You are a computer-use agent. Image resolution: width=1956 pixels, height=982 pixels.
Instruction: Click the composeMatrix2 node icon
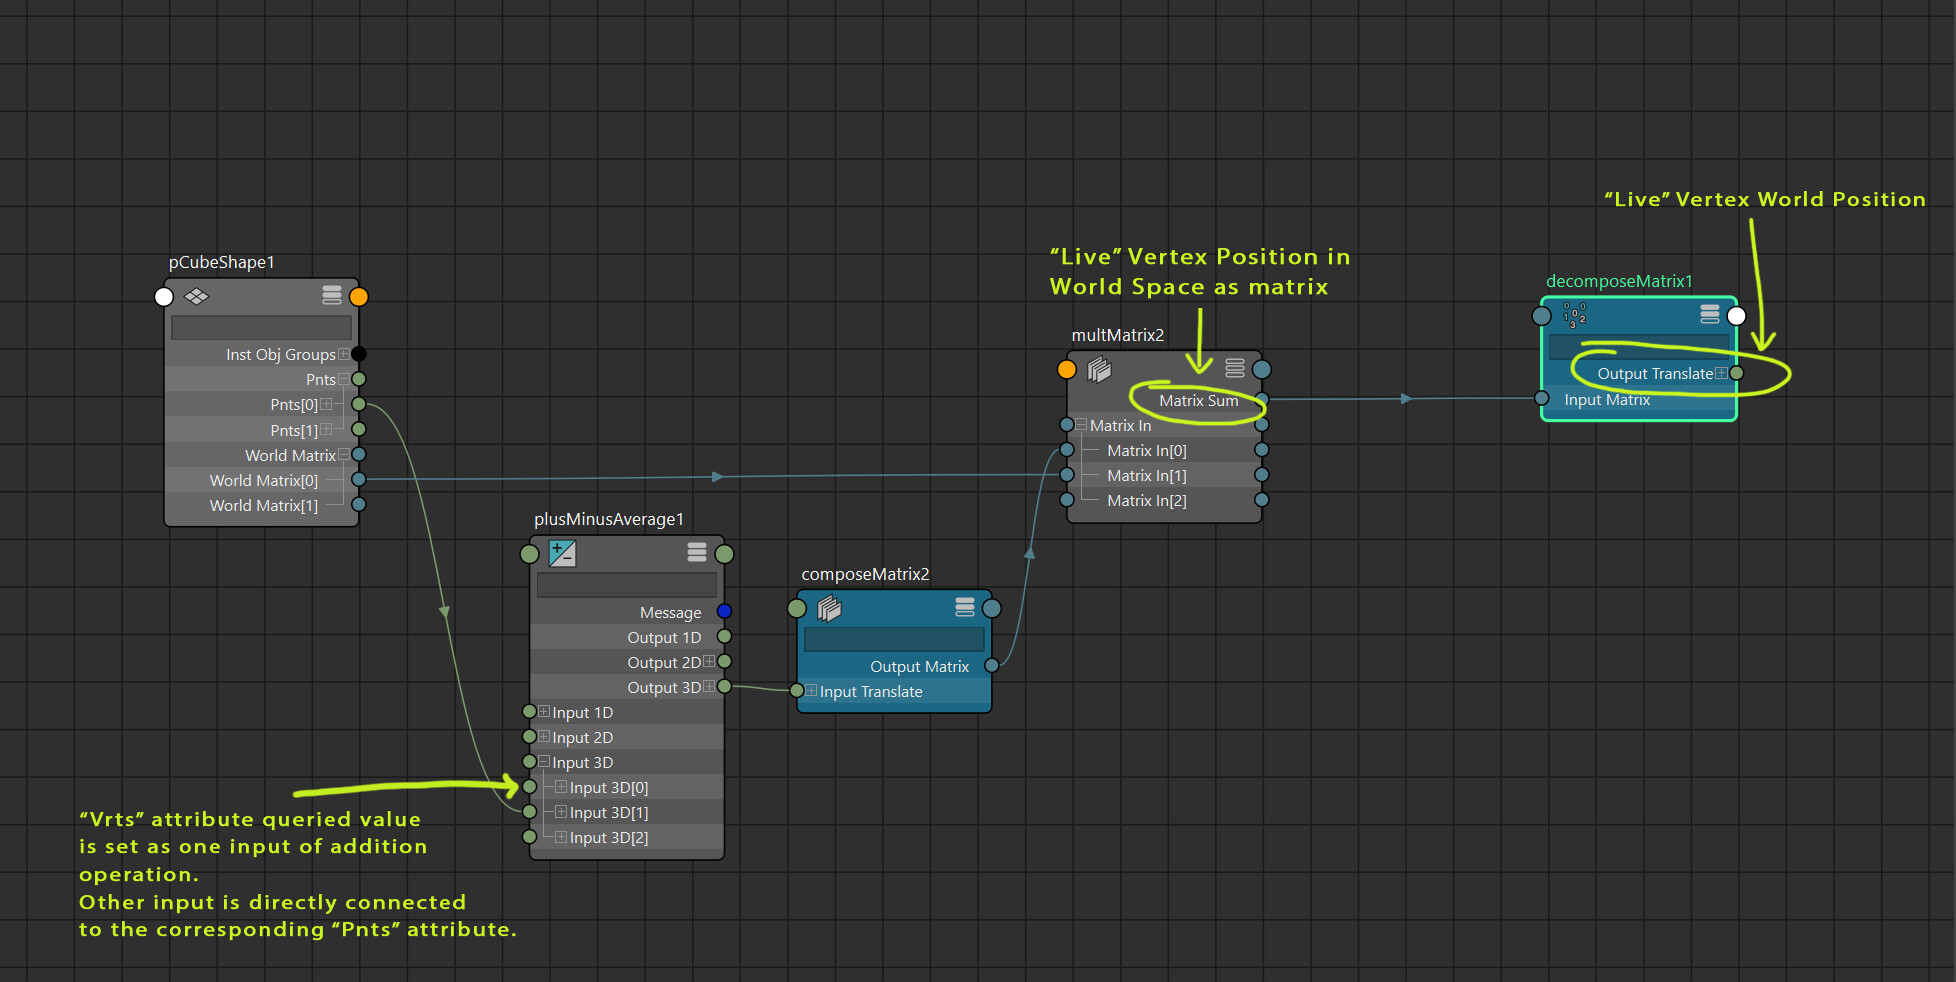click(x=829, y=608)
